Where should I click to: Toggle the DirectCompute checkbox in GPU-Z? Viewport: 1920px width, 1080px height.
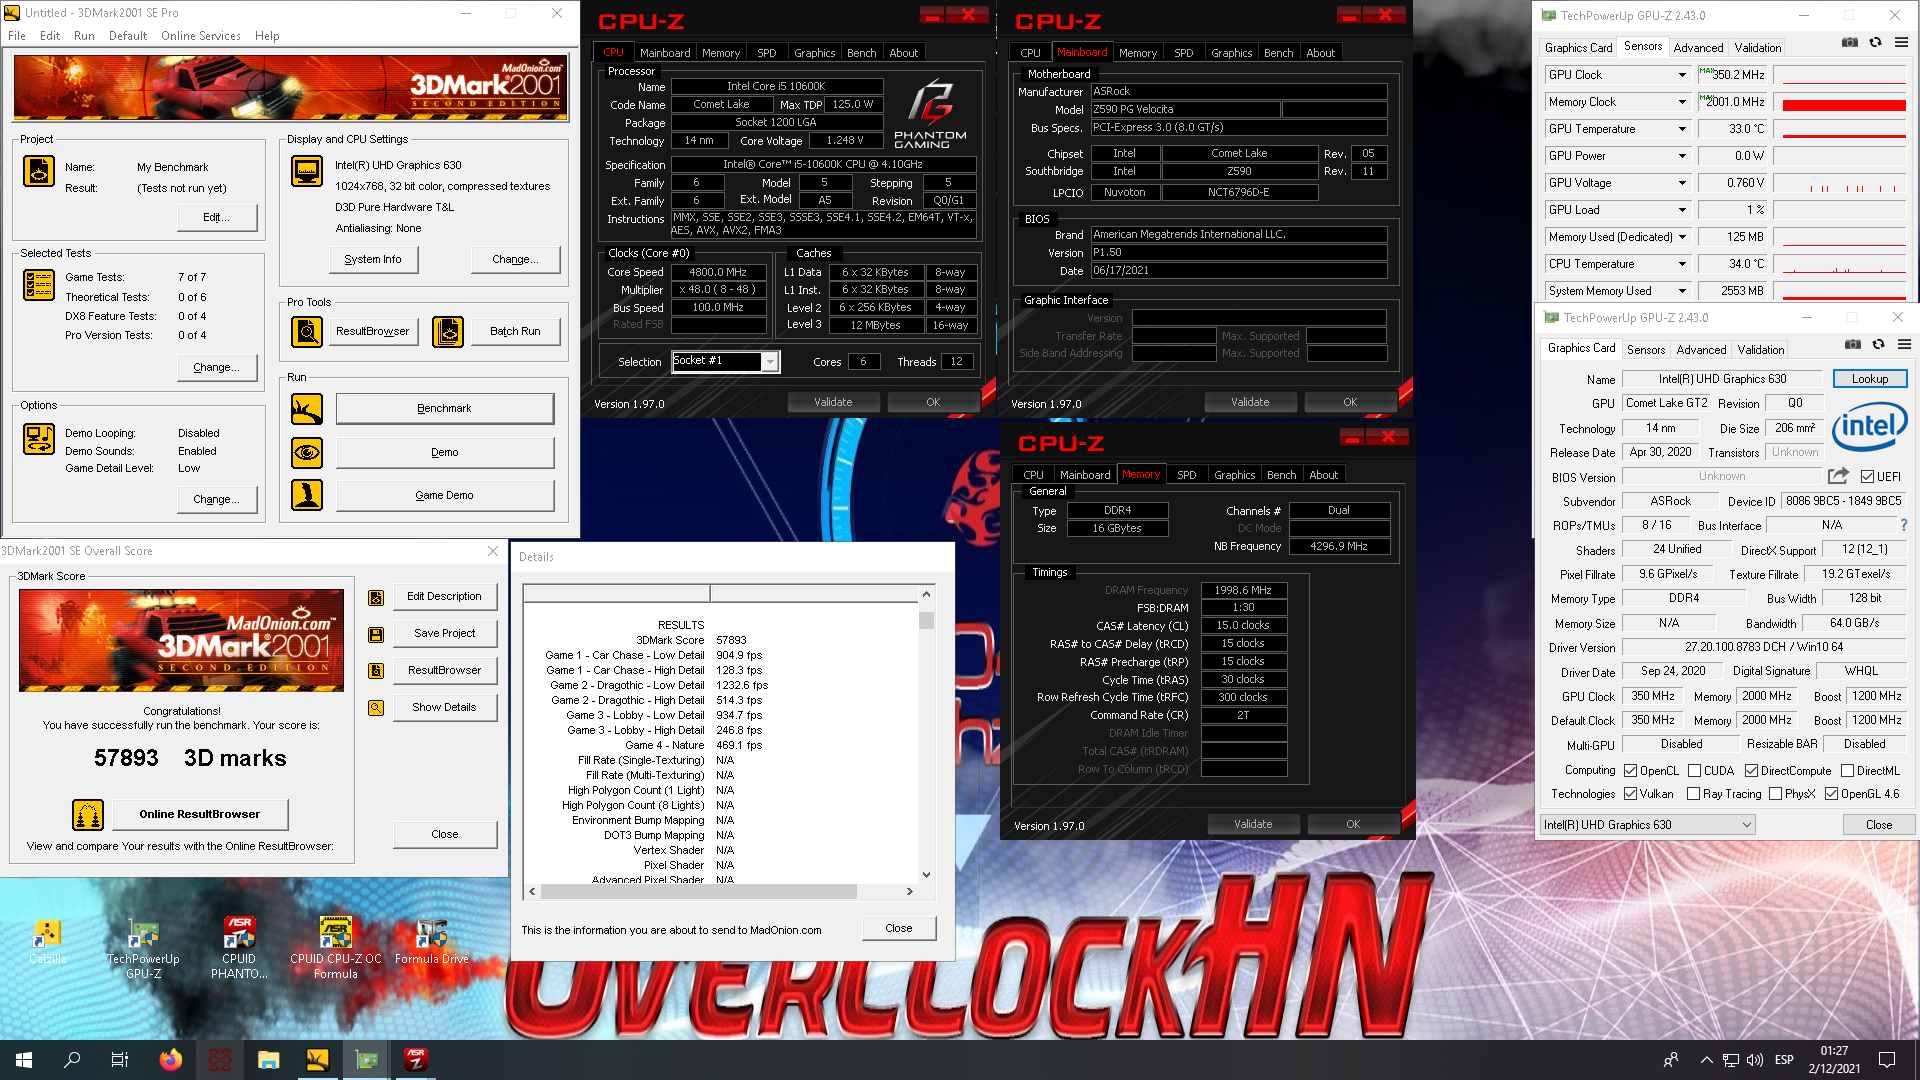tap(1752, 771)
